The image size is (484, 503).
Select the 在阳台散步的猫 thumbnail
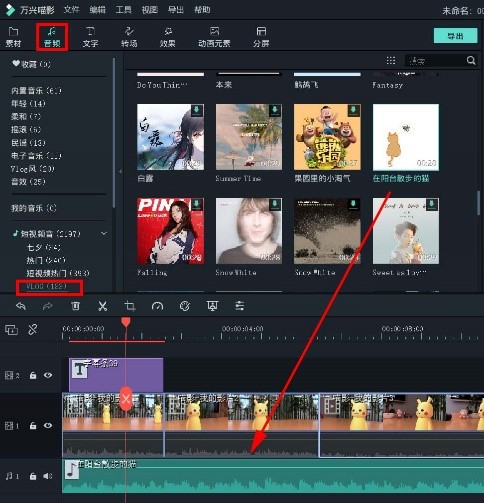[406, 137]
